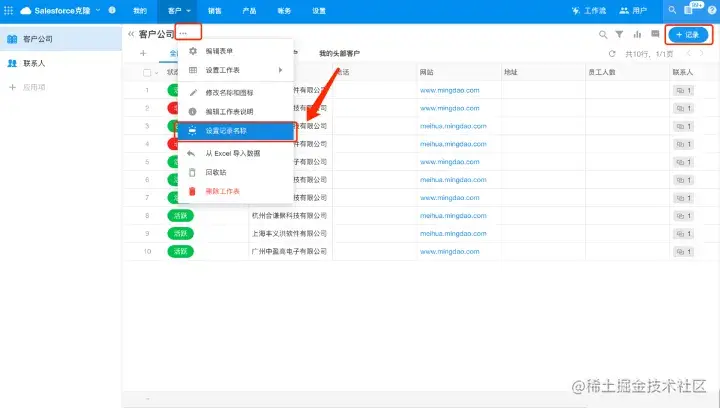Click the 活跃 status badge in row 10
720x408 pixels.
click(x=180, y=252)
